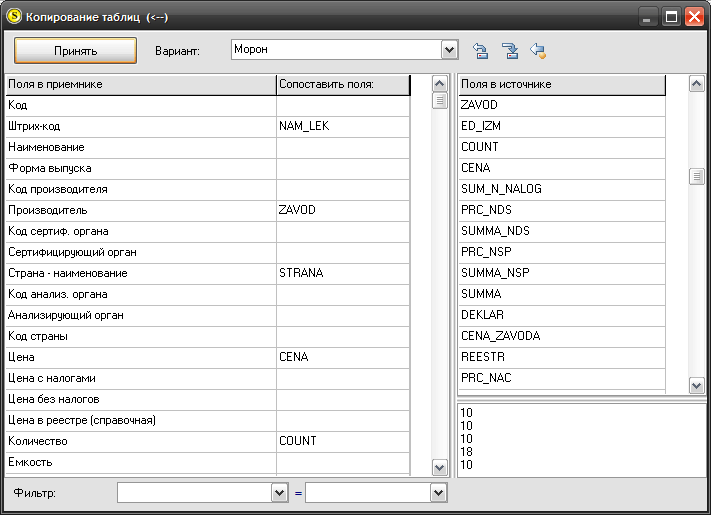The height and width of the screenshot is (515, 711).
Task: Select the Цена row in receiver fields
Action: tap(141, 358)
